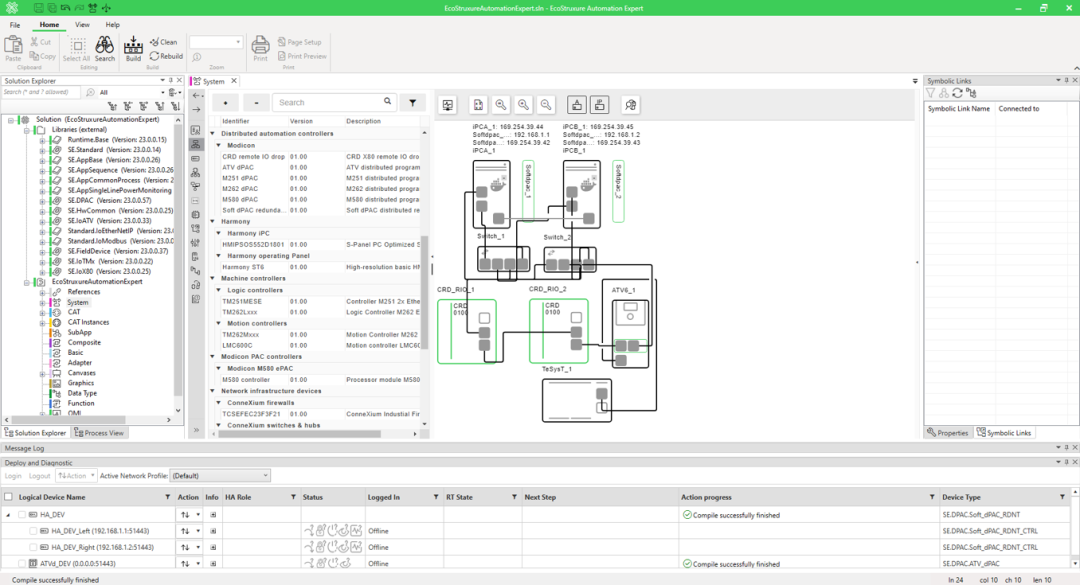
Task: Check the HA_DEV device checkbox
Action: coord(22,515)
